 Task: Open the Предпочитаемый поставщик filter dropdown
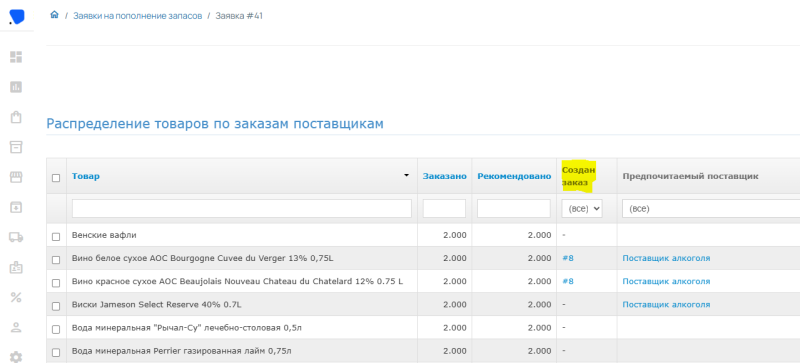[711, 208]
